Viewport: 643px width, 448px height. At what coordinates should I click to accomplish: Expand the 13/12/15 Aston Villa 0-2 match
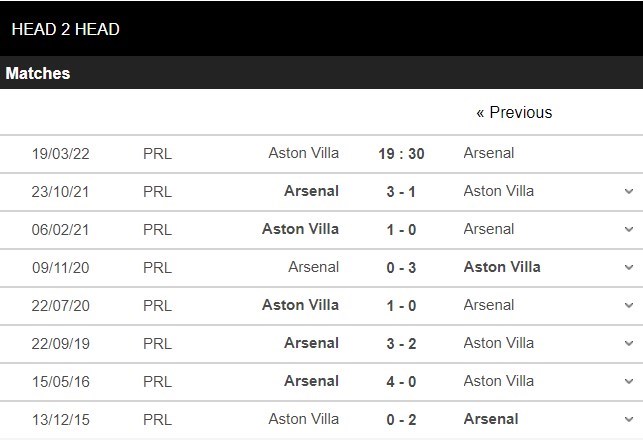pos(629,419)
